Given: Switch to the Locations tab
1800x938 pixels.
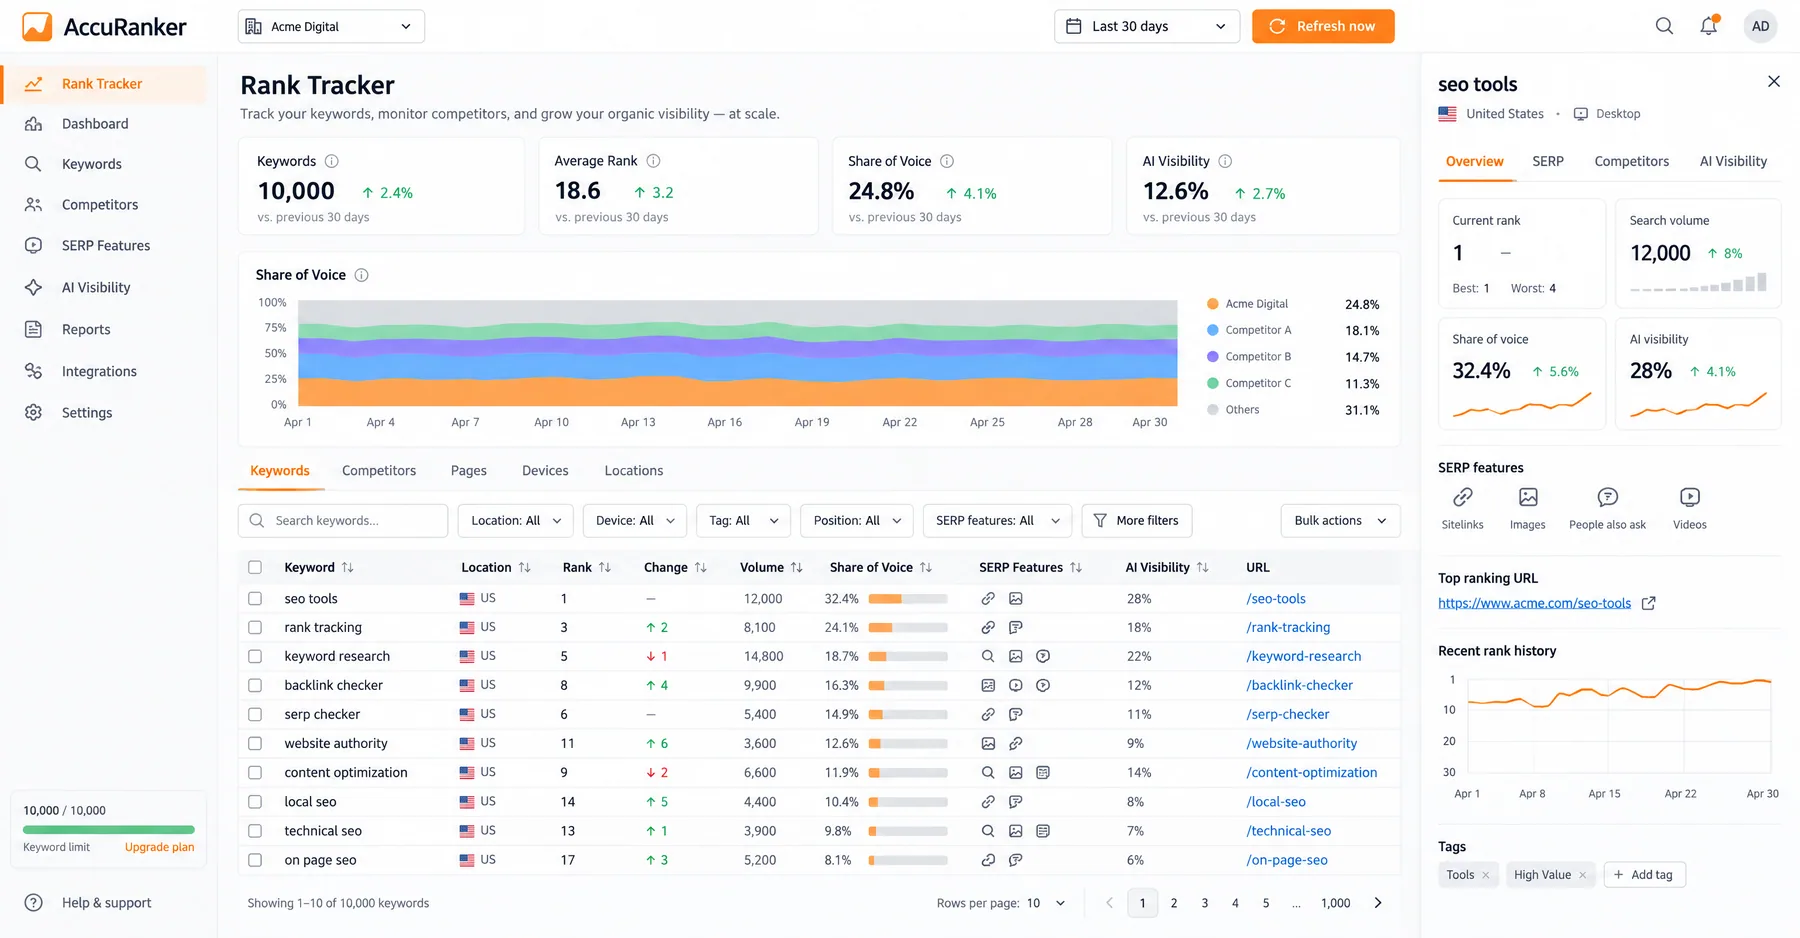Looking at the screenshot, I should (634, 471).
